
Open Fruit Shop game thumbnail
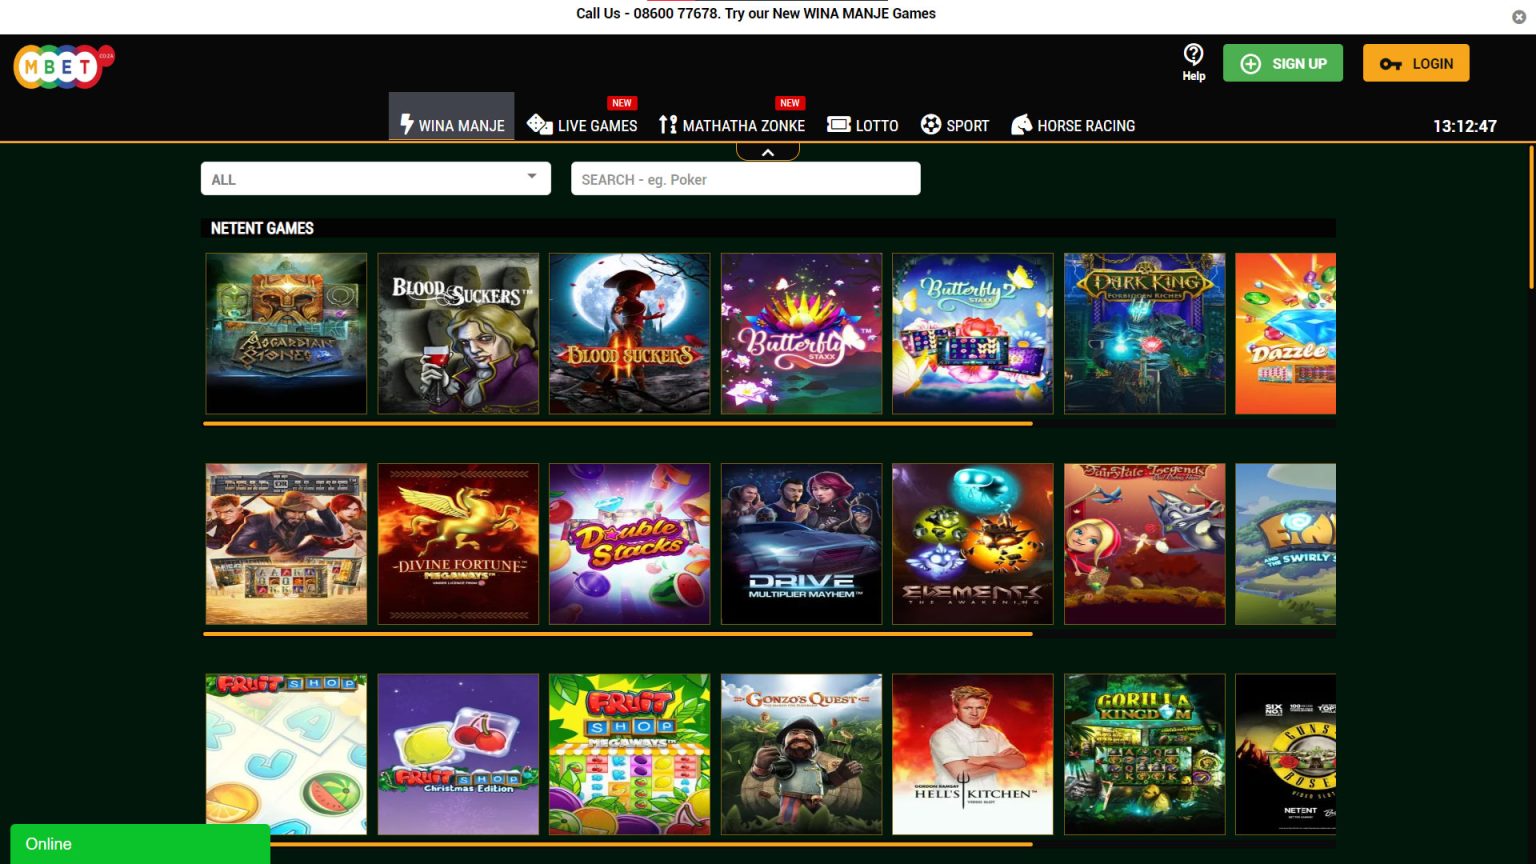286,754
